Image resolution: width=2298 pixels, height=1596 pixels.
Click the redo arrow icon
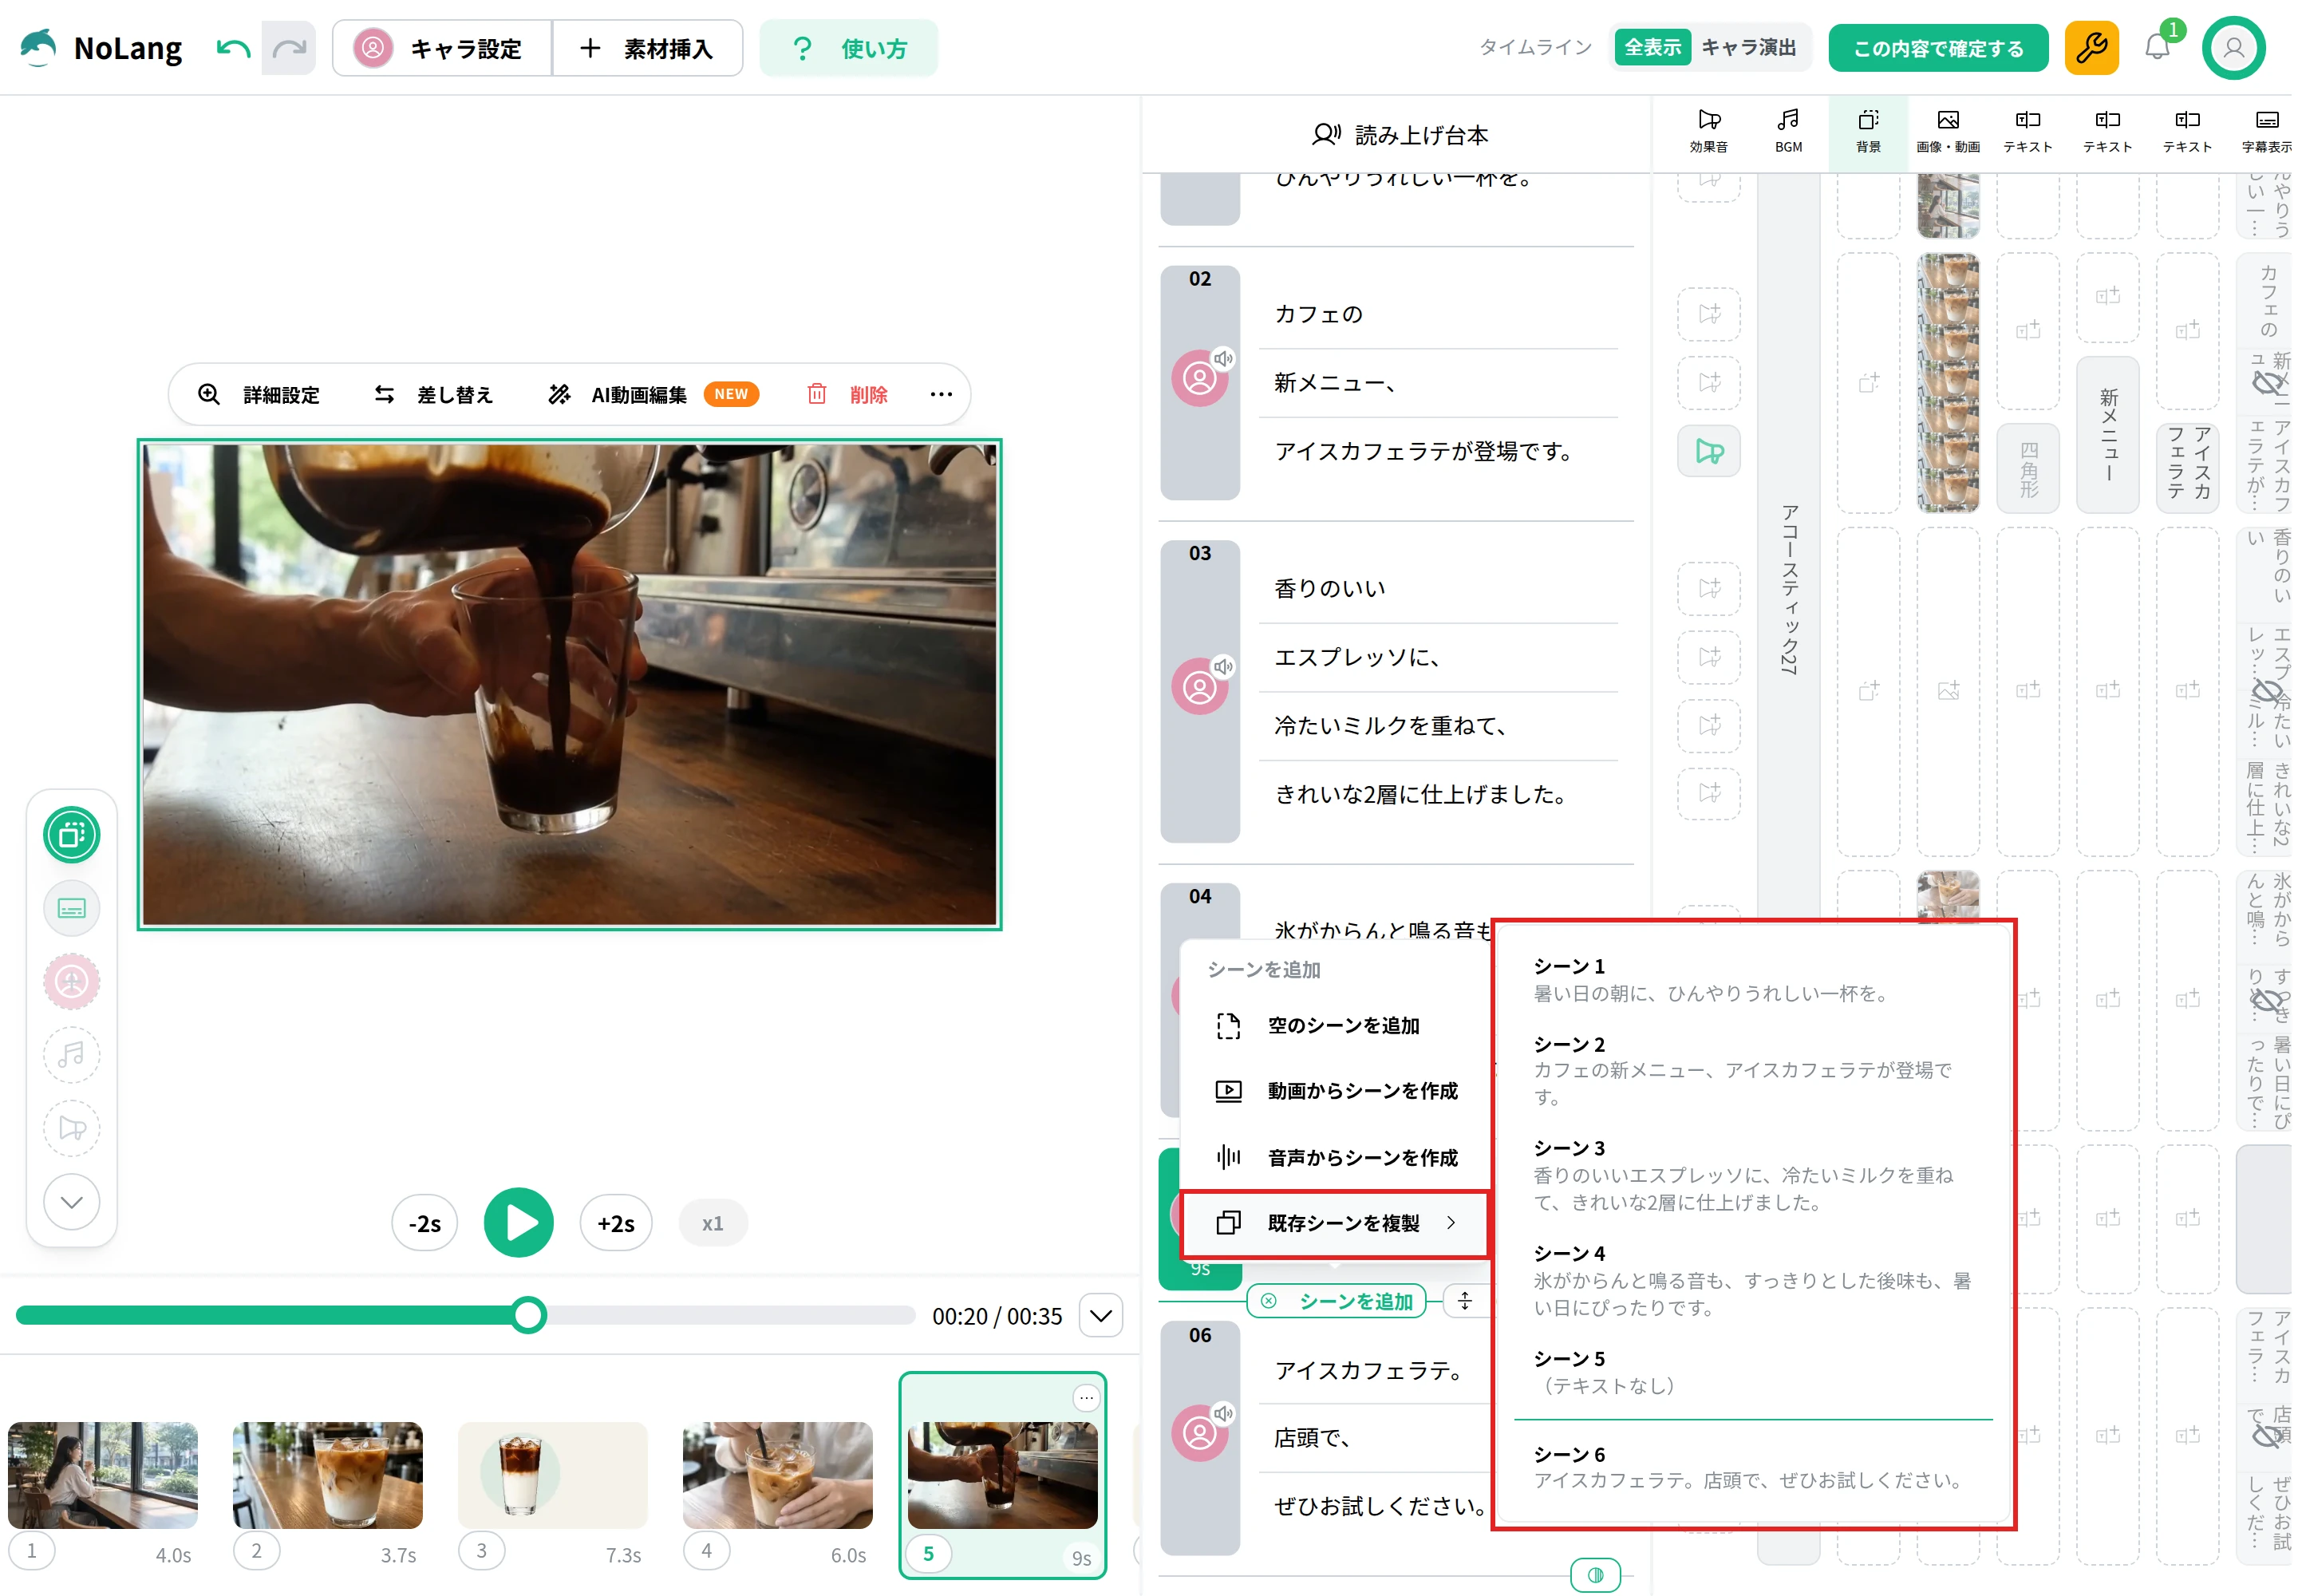(289, 48)
